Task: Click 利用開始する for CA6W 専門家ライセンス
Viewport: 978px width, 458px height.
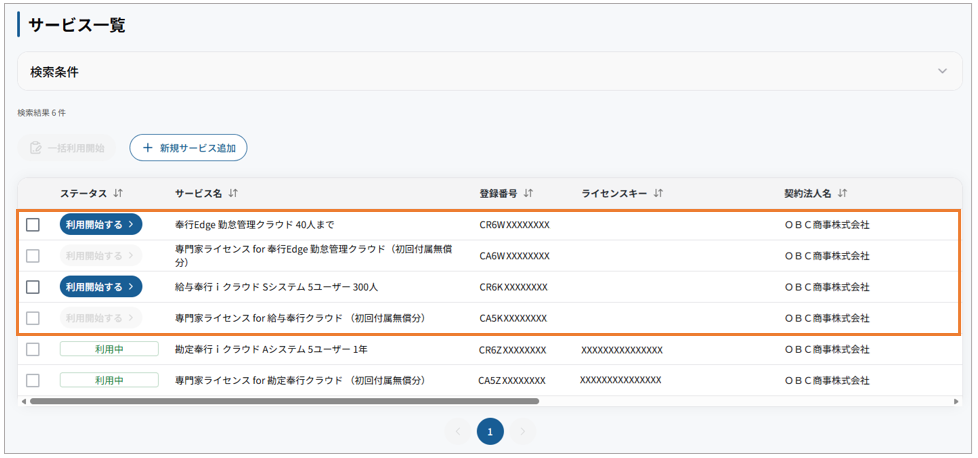Action: (101, 256)
